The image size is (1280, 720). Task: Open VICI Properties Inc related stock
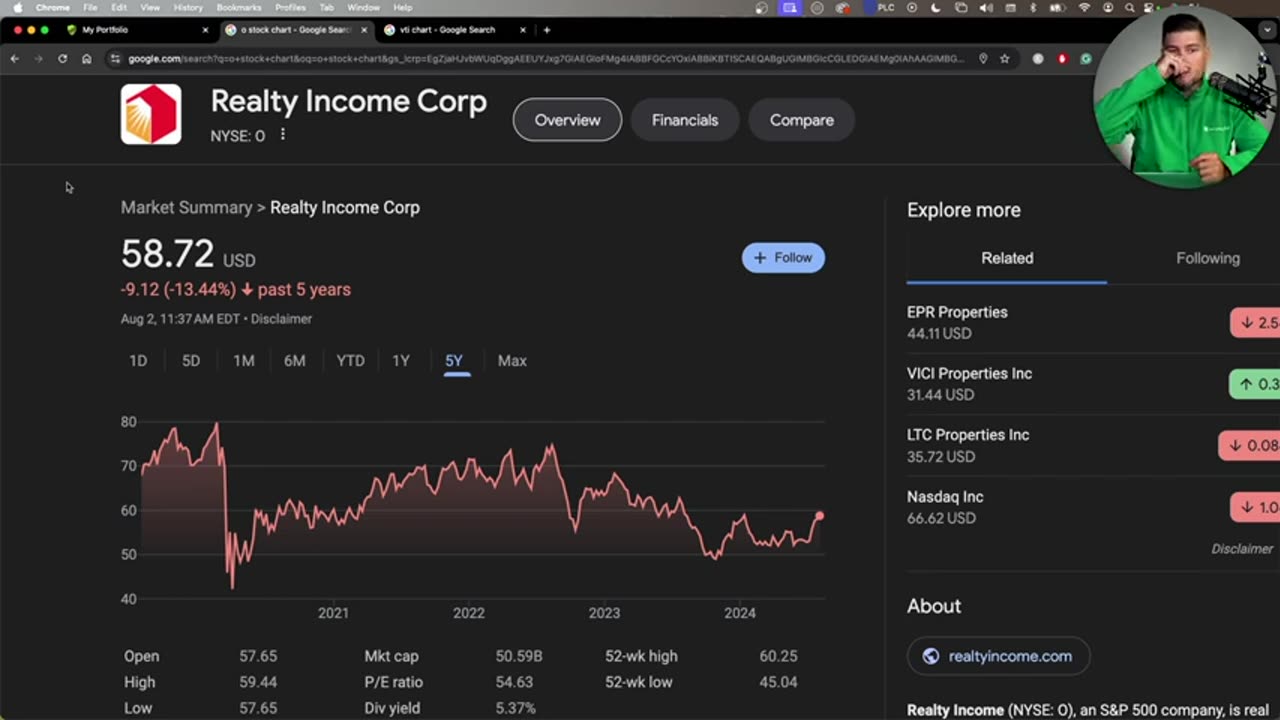(969, 373)
